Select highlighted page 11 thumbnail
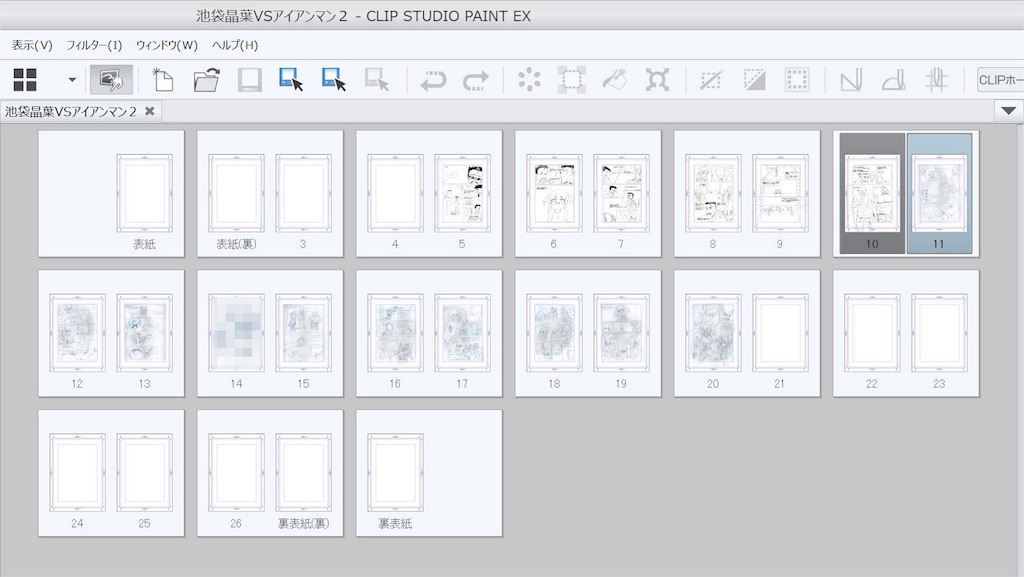 click(x=938, y=194)
